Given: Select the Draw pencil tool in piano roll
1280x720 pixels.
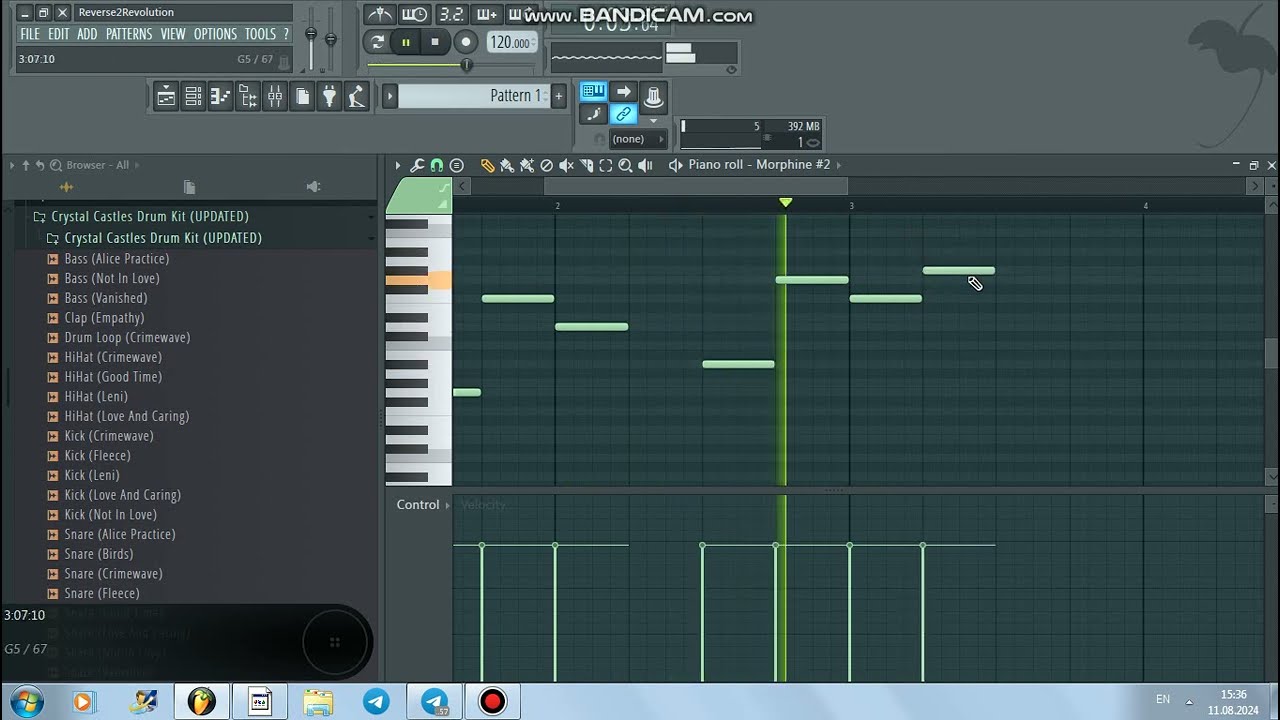Looking at the screenshot, I should (488, 165).
